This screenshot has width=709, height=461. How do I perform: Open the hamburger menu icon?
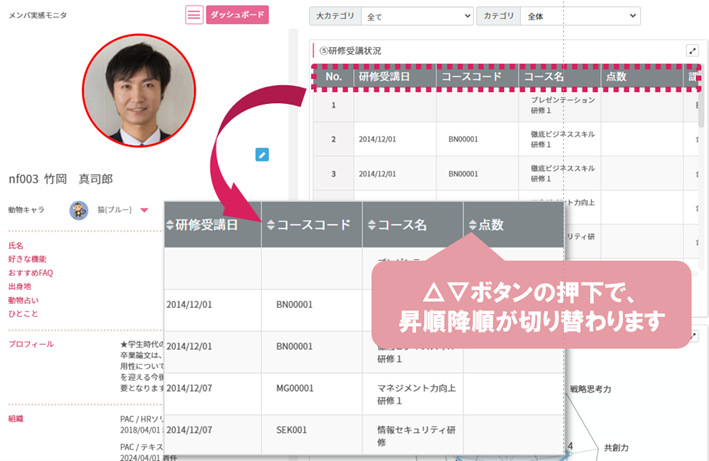[194, 15]
